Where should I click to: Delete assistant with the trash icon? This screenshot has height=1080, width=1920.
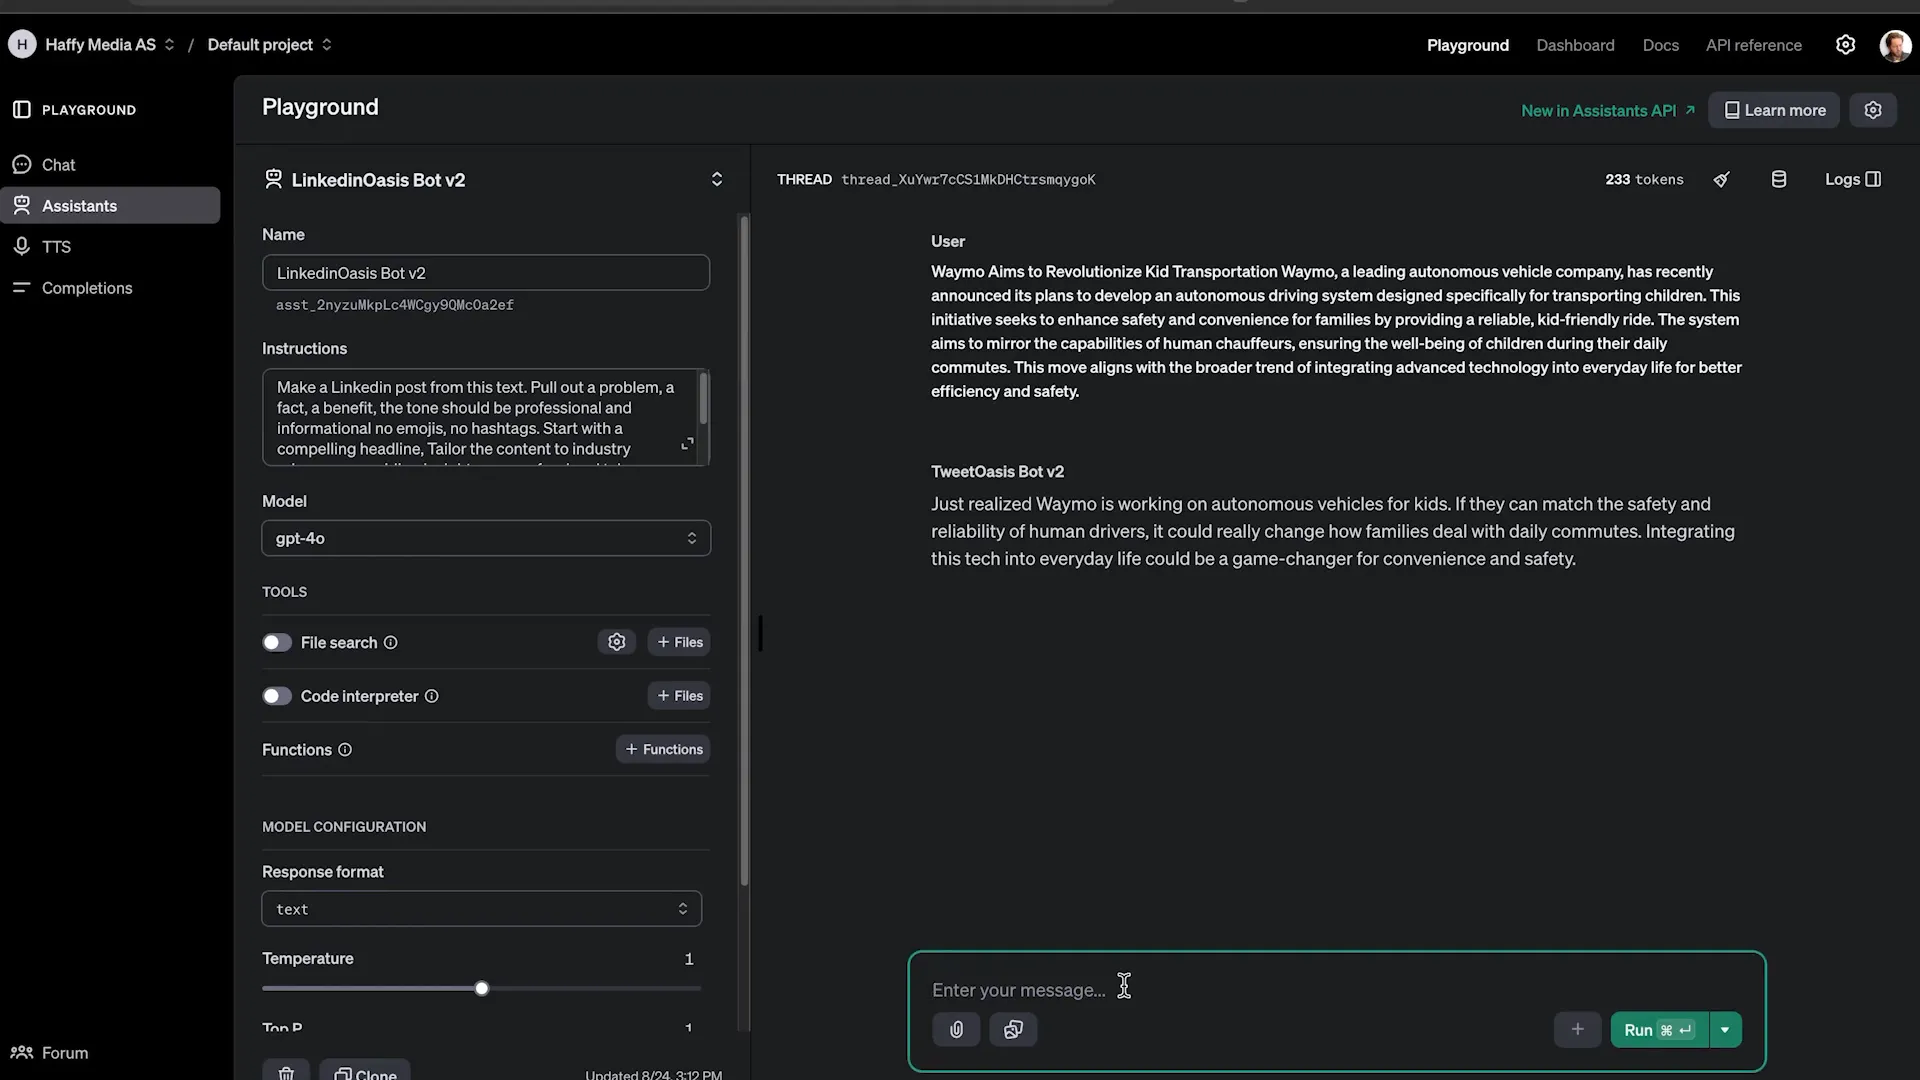(x=286, y=1072)
